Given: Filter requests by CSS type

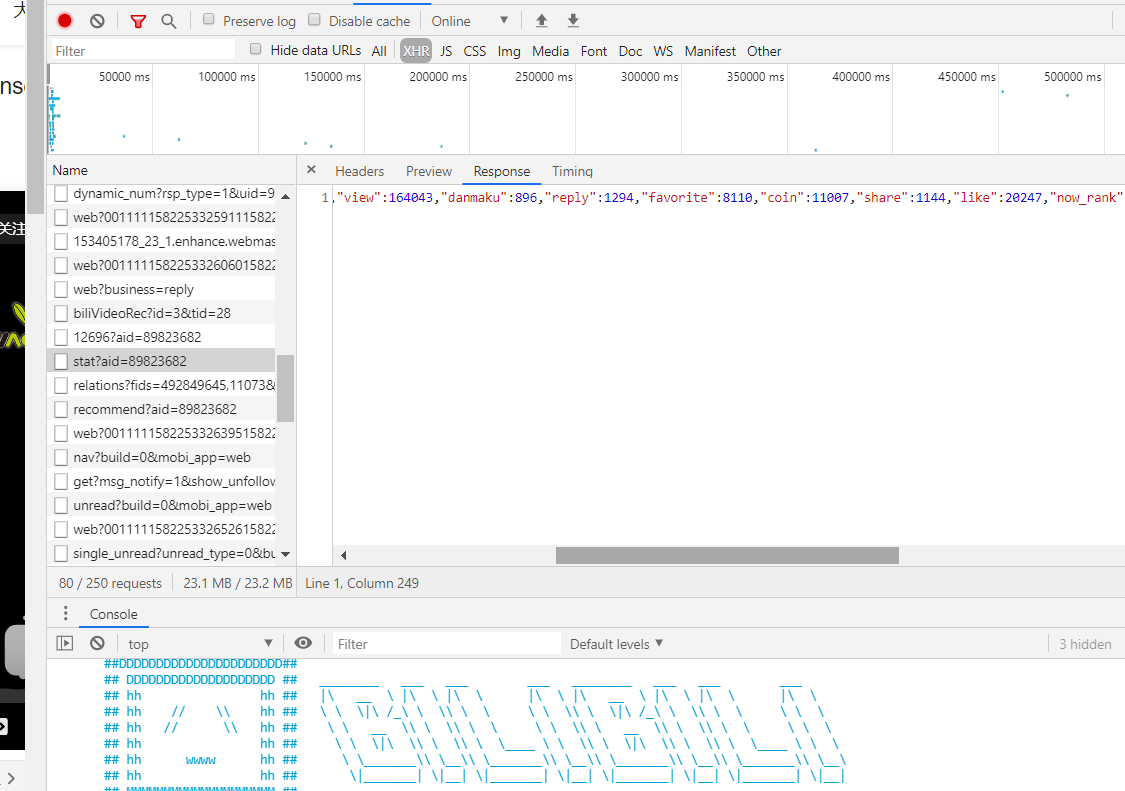Looking at the screenshot, I should (x=475, y=51).
